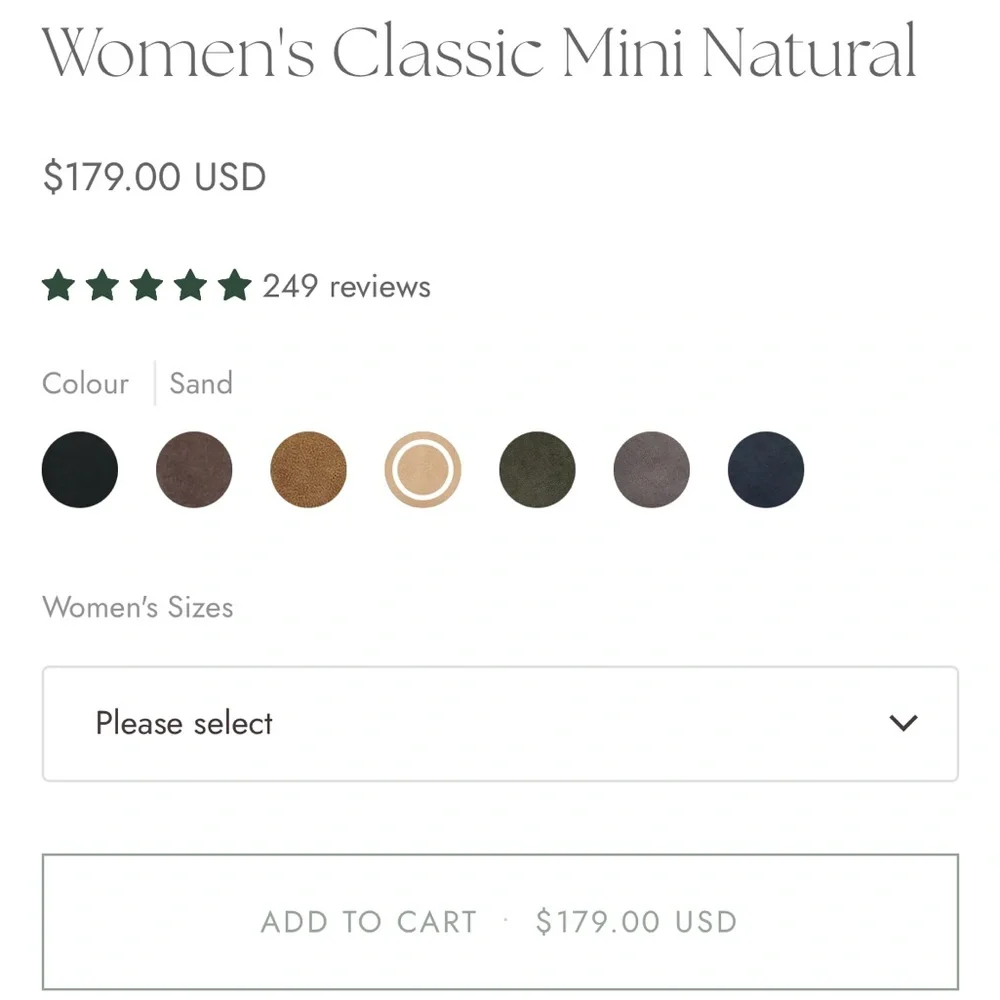The image size is (1000, 1000).
Task: Select the black colour swatch
Action: coord(80,469)
